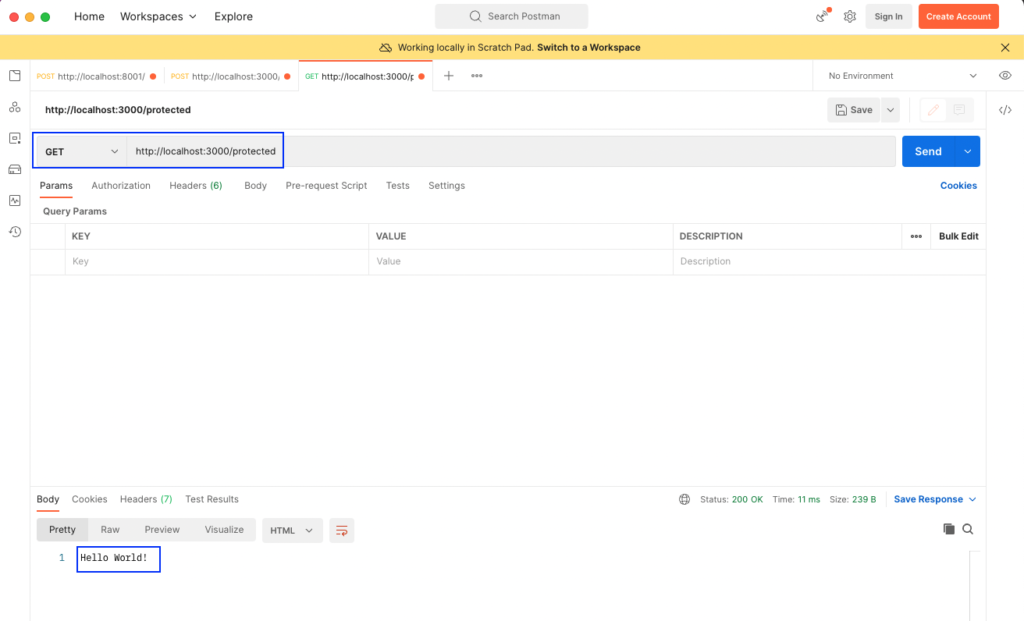Open tab options ellipsis menu

coord(477,76)
